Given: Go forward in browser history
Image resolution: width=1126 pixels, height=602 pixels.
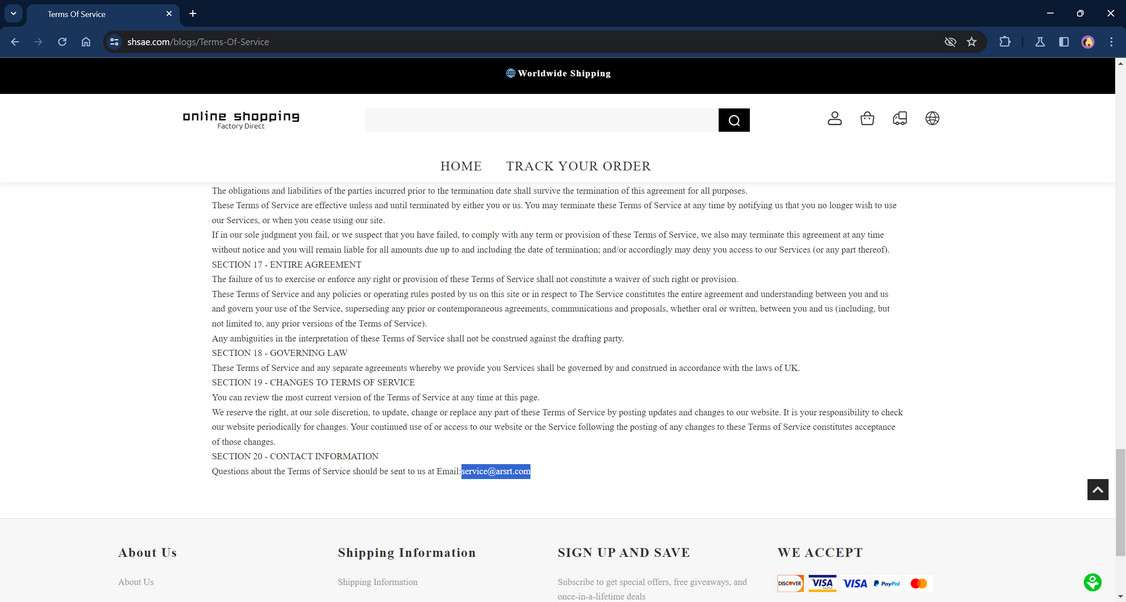Looking at the screenshot, I should click(38, 42).
